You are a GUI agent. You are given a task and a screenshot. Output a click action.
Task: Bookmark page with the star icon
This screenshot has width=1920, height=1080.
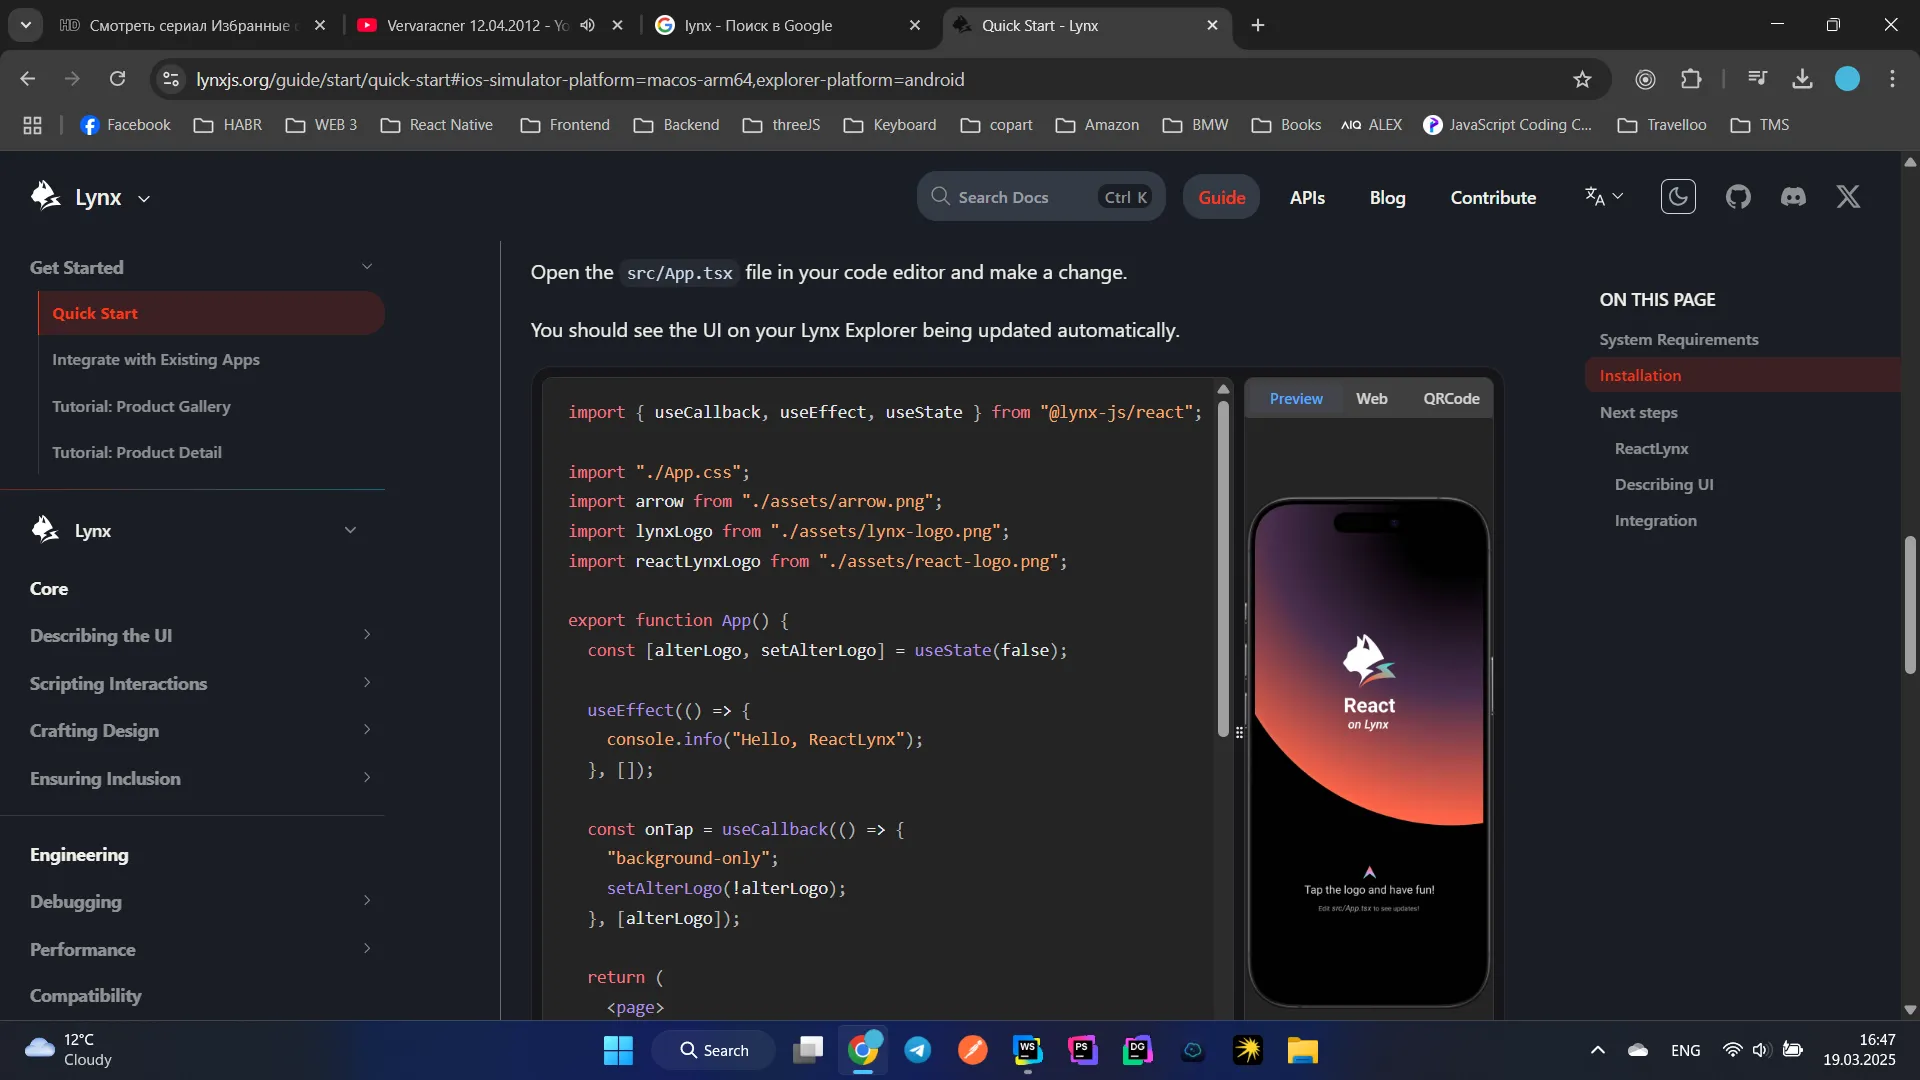pyautogui.click(x=1582, y=79)
